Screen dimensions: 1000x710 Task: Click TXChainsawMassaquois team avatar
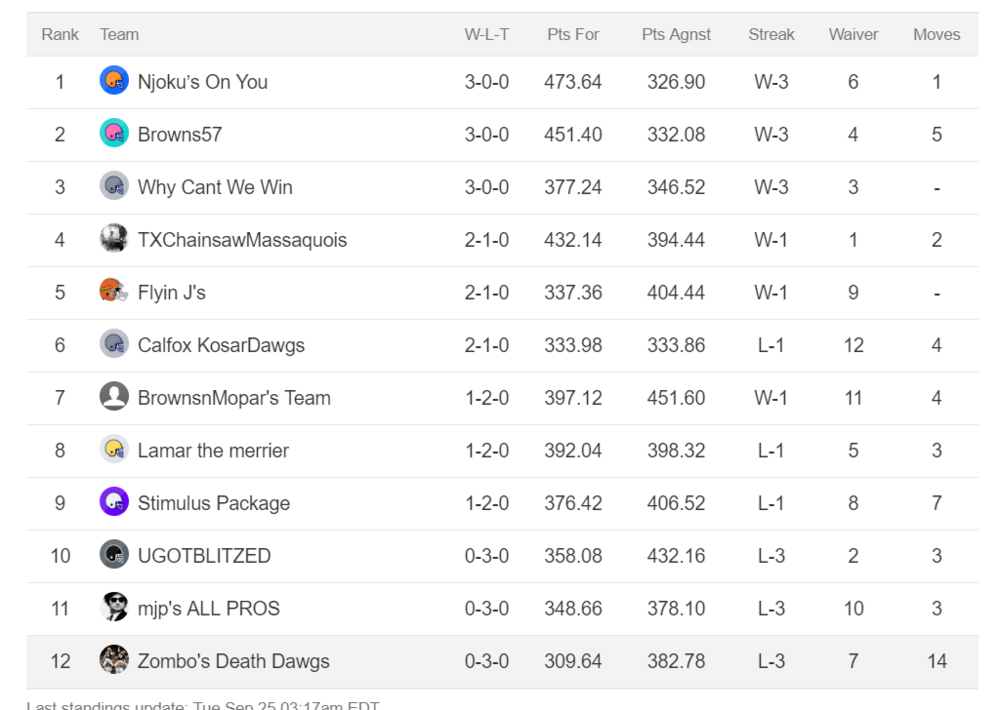click(x=114, y=238)
